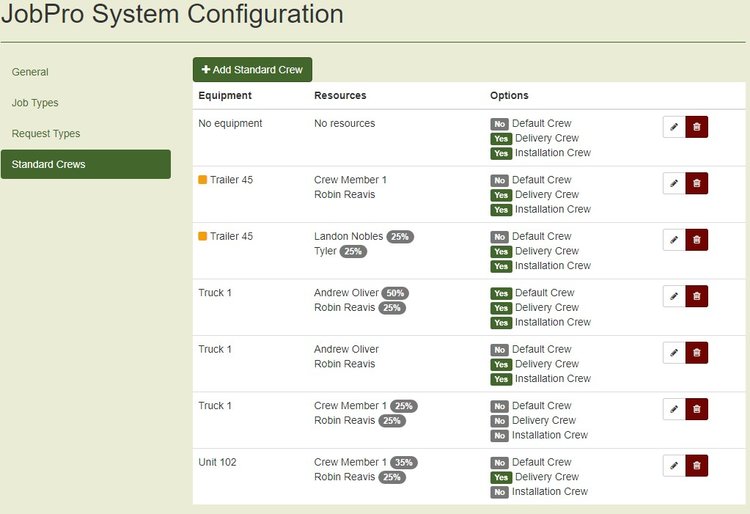Click Add Standard Crew button
Viewport: 750px width, 514px height.
(x=253, y=70)
